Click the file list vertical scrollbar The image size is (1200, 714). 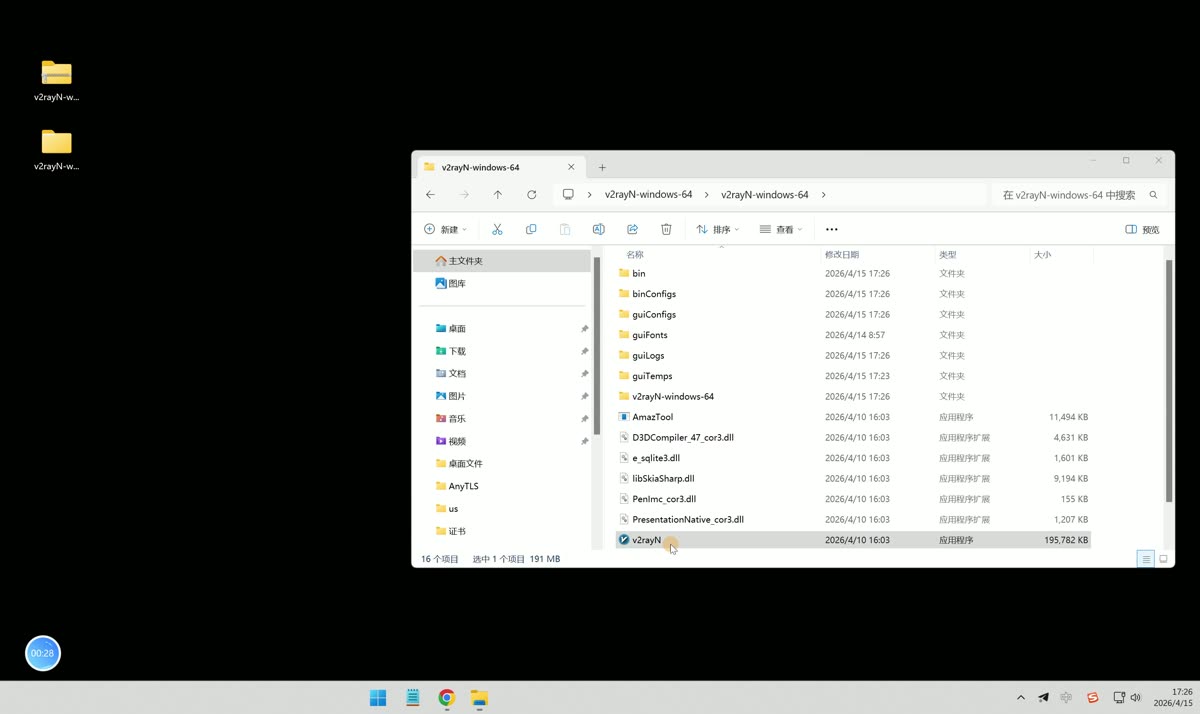pyautogui.click(x=1168, y=380)
